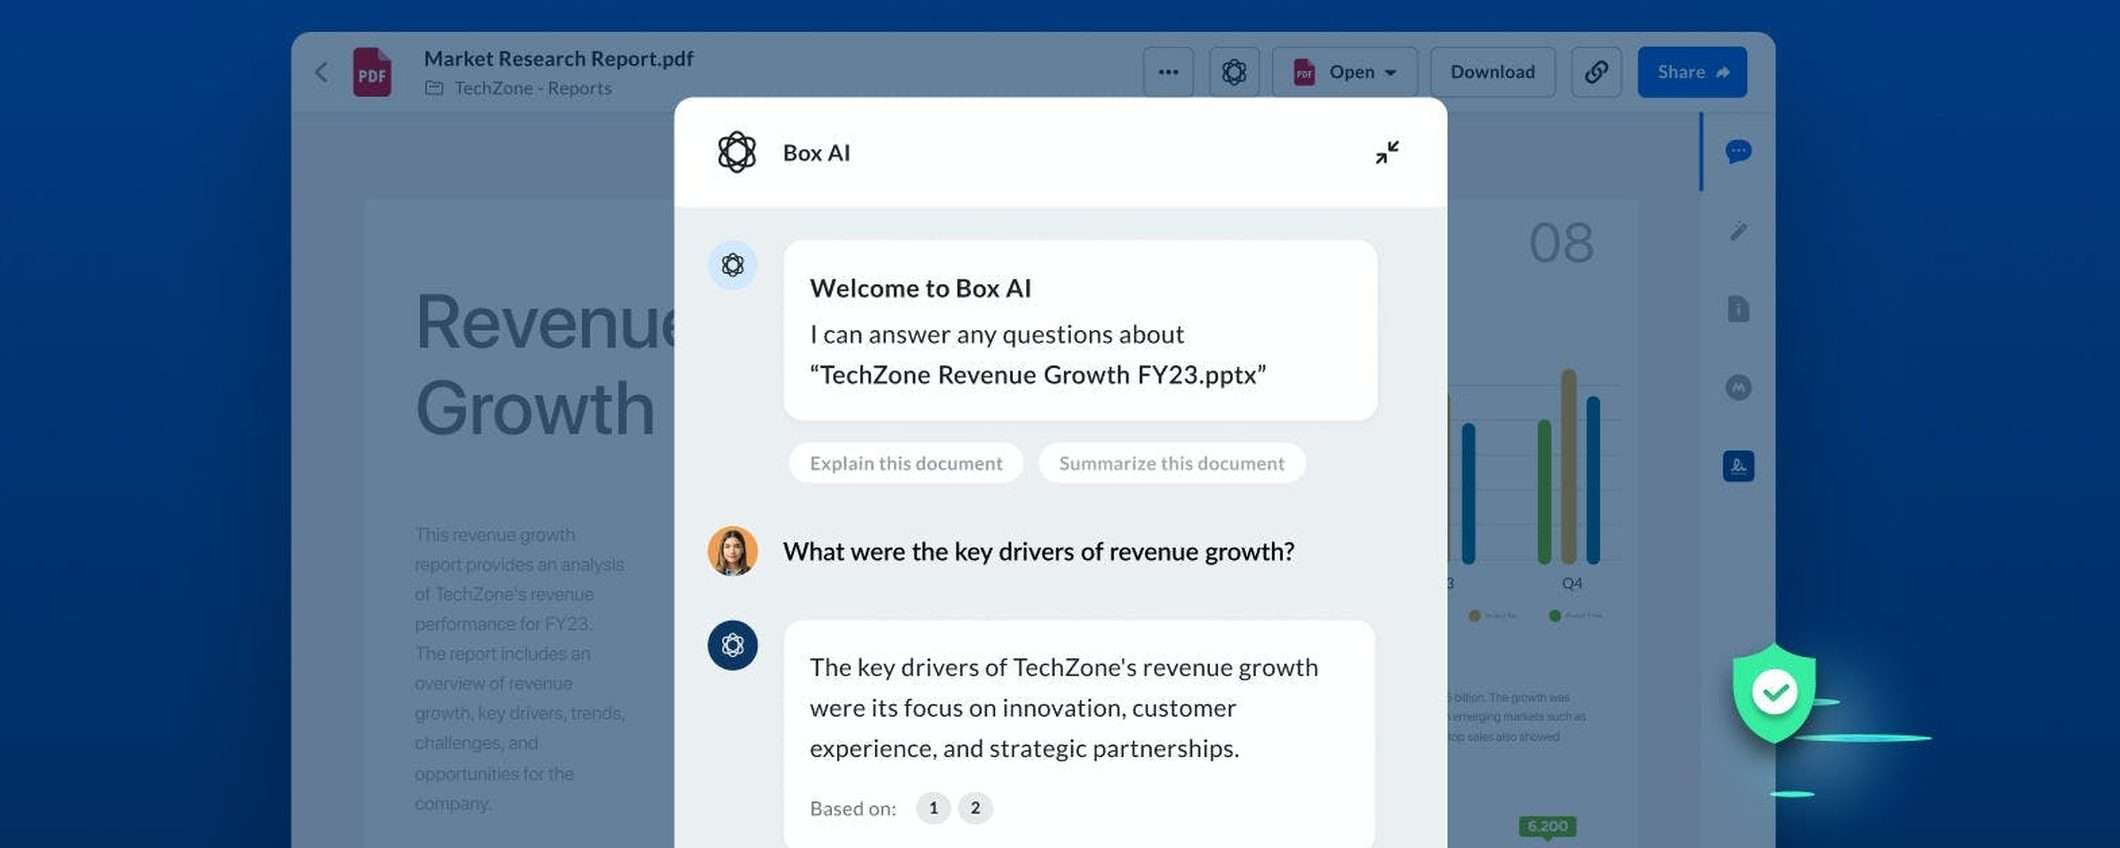
Task: Open citation reference 1
Action: pos(933,808)
